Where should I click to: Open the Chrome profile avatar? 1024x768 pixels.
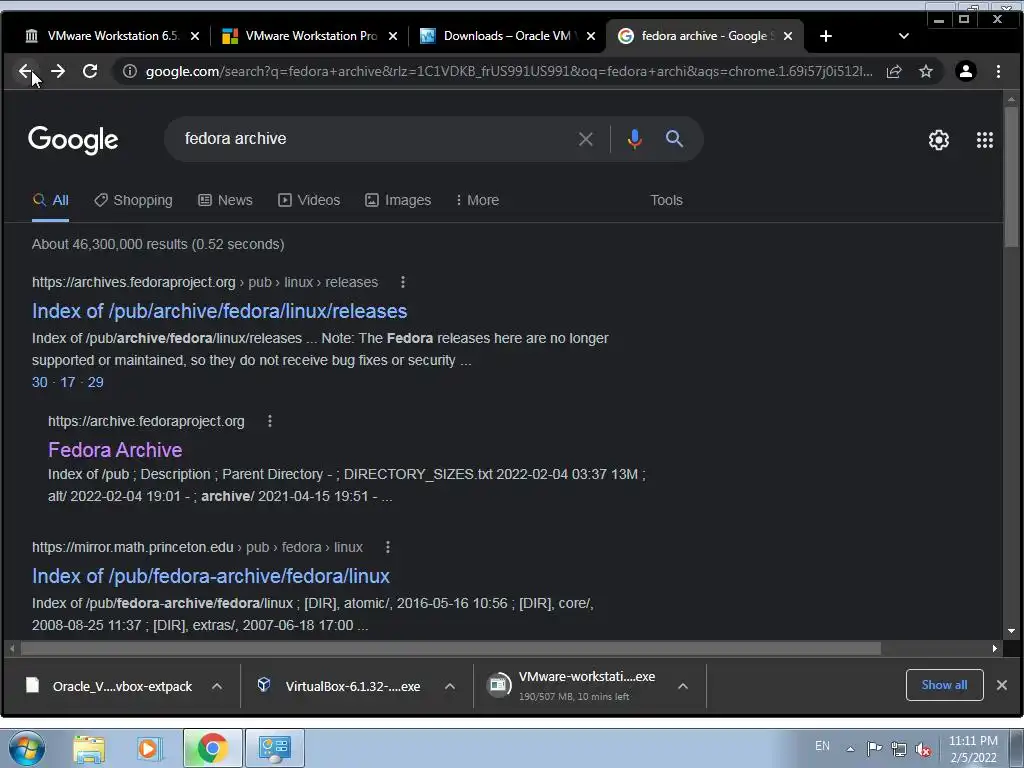(x=966, y=71)
